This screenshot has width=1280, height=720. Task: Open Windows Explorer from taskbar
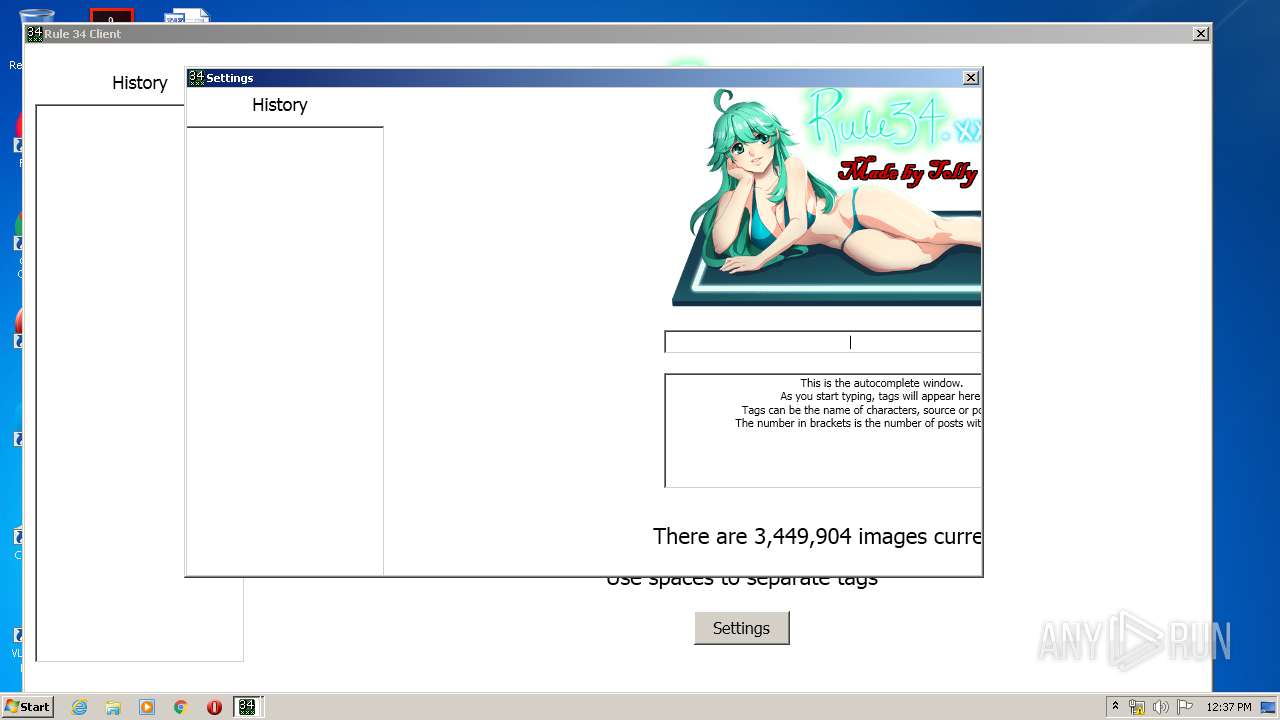(x=113, y=707)
